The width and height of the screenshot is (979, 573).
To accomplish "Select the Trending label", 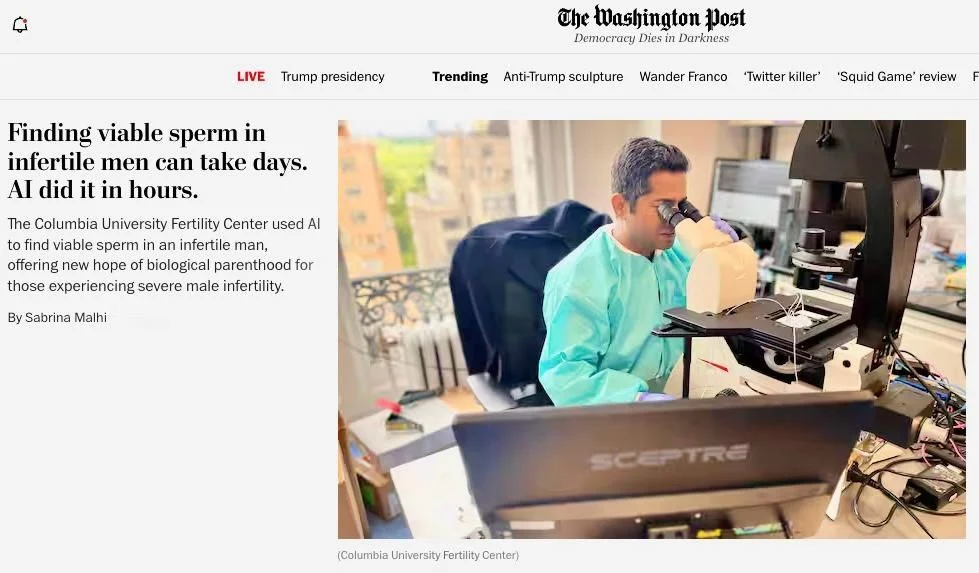I will pos(460,77).
